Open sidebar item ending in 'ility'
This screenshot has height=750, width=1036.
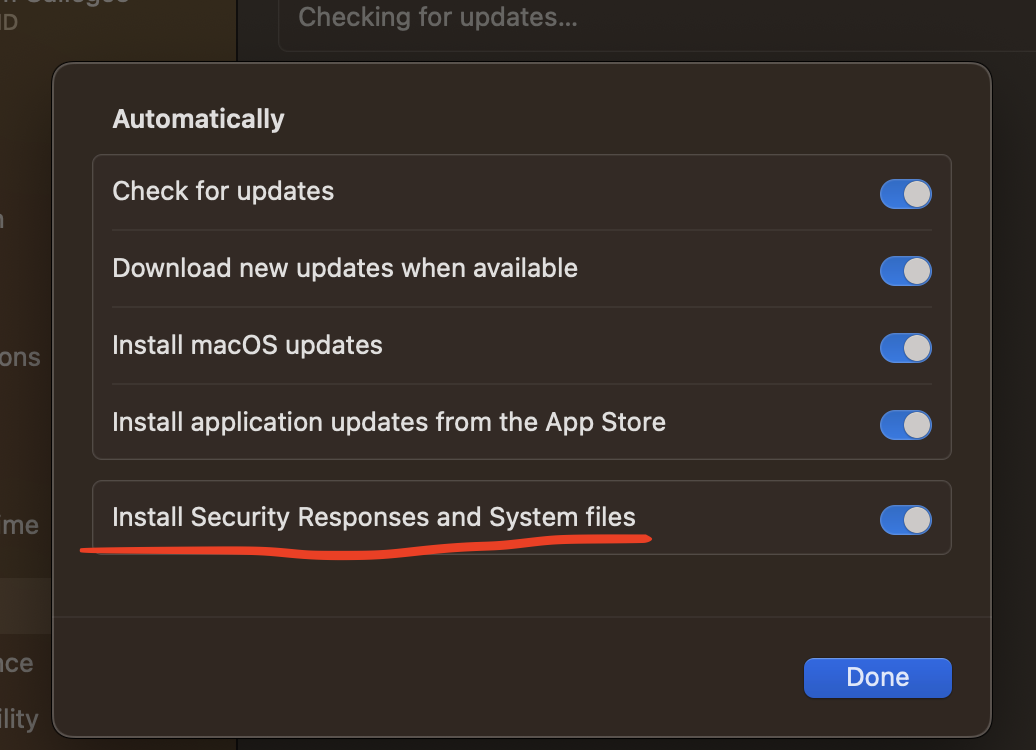tap(19, 718)
